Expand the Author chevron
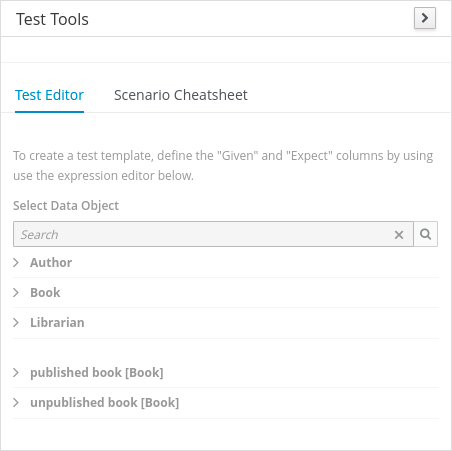 [16, 263]
